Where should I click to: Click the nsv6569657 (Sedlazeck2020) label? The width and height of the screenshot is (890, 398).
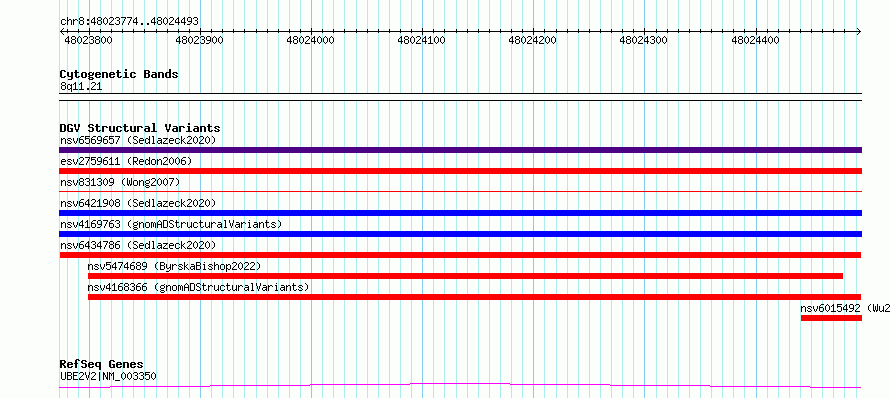(x=138, y=140)
